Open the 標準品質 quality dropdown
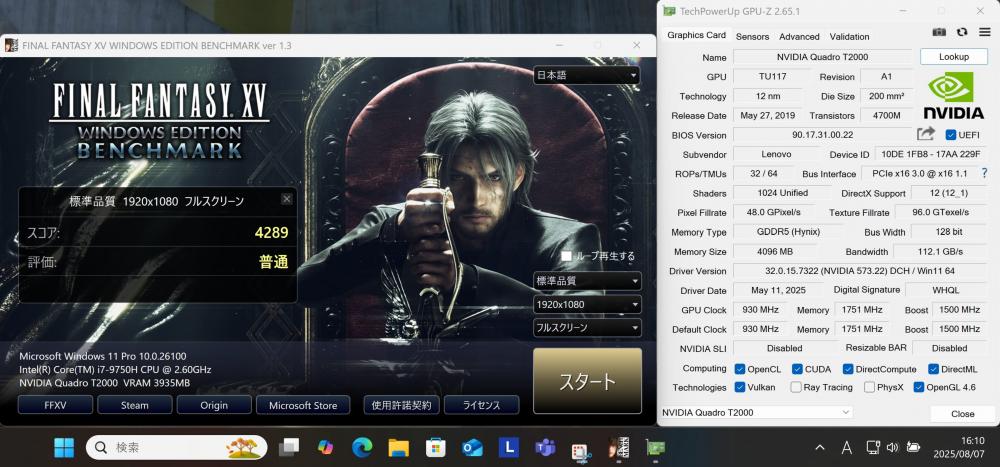This screenshot has width=1000, height=467. coord(587,281)
